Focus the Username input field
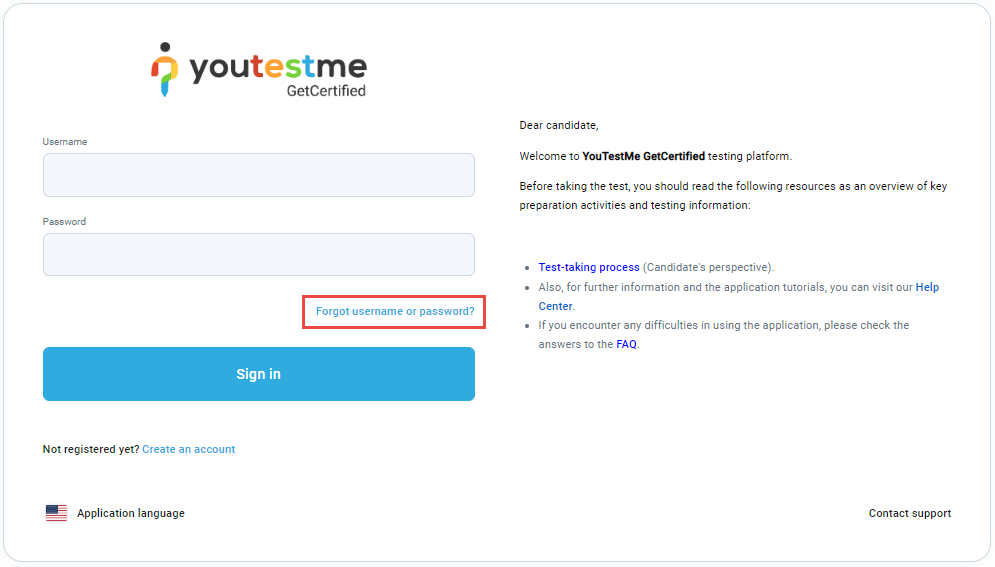 click(x=258, y=175)
